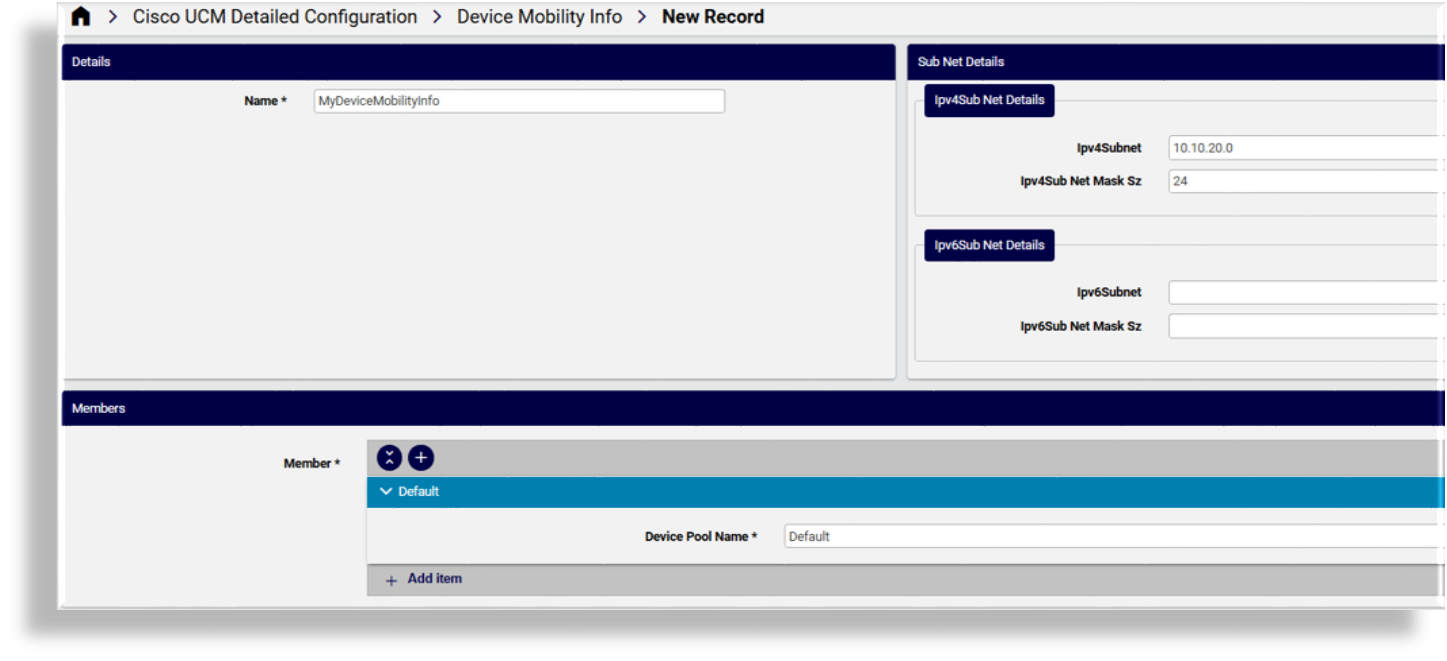The width and height of the screenshot is (1447, 661).
Task: Select the Ipv4Sub Net Details section header
Action: [988, 100]
